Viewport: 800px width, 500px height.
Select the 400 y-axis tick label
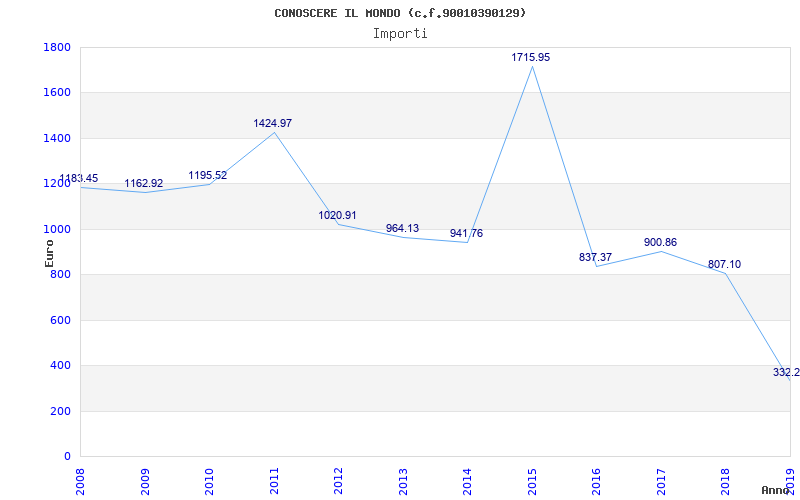click(60, 366)
